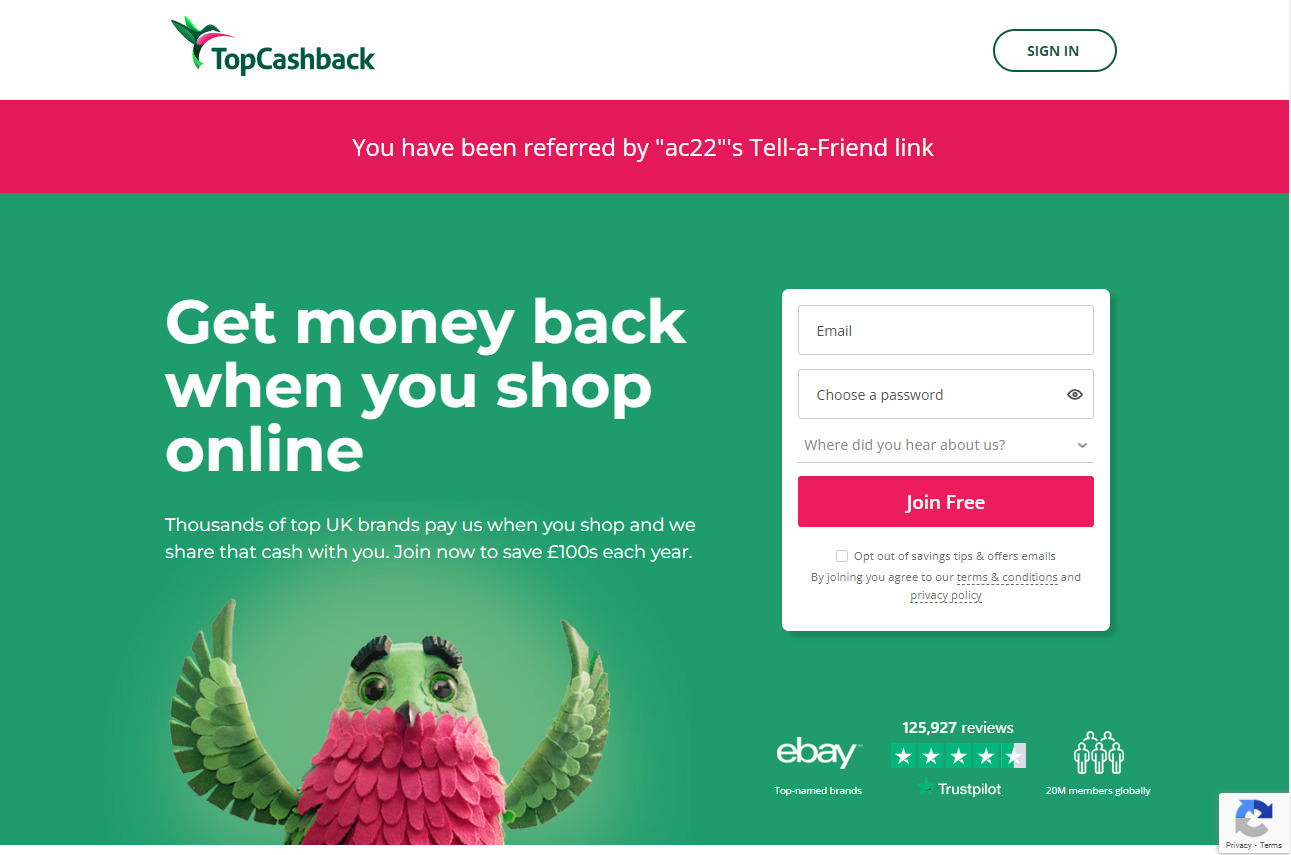
Task: Focus the Email input field
Action: pyautogui.click(x=946, y=330)
